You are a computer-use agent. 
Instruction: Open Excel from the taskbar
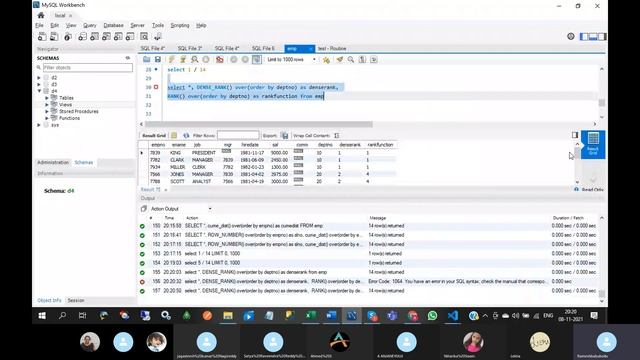pos(311,316)
